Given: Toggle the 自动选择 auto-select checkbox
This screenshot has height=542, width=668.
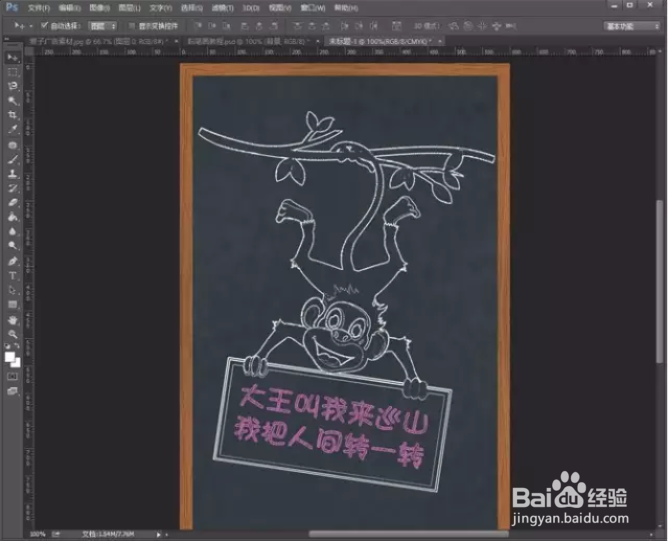Looking at the screenshot, I should pos(44,26).
